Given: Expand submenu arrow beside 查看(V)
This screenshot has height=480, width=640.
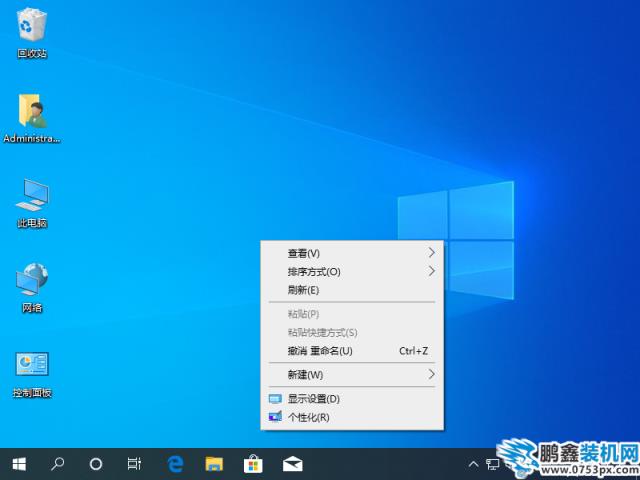Looking at the screenshot, I should (x=432, y=253).
